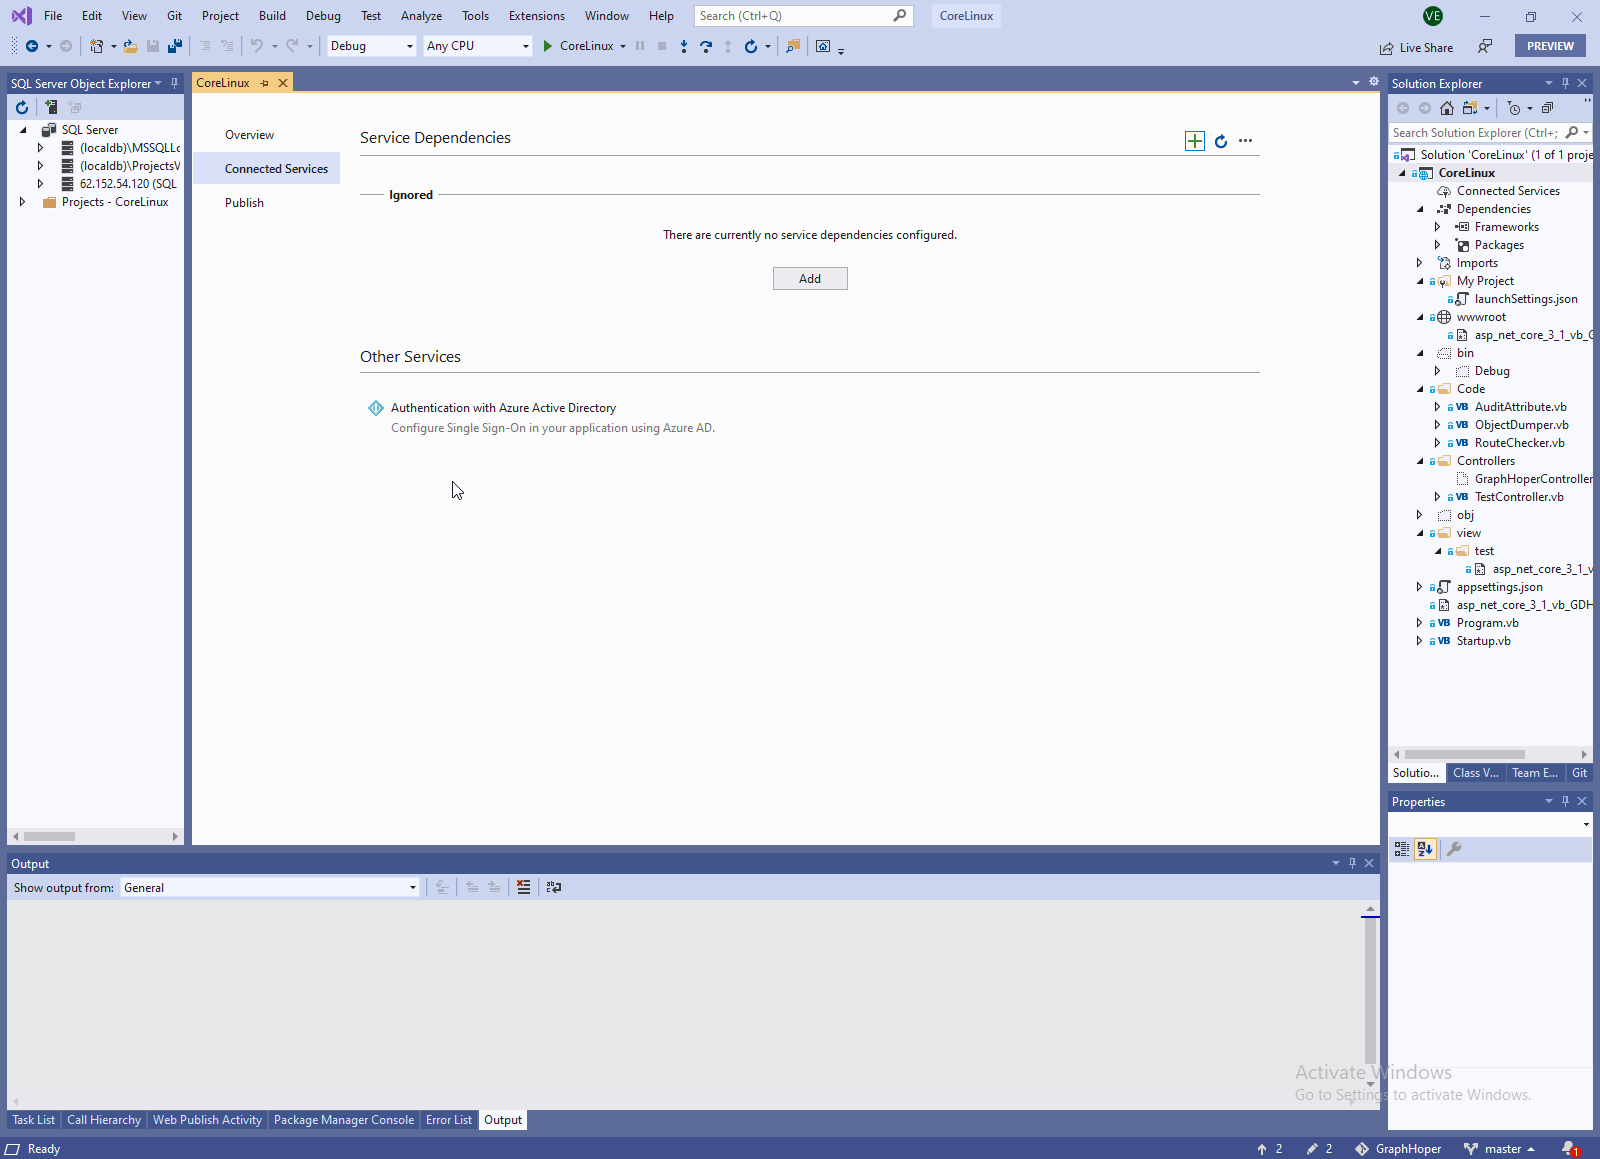Screen dimensions: 1600x1159
Task: Select the Publish tab in CoreLinux page
Action: [244, 203]
